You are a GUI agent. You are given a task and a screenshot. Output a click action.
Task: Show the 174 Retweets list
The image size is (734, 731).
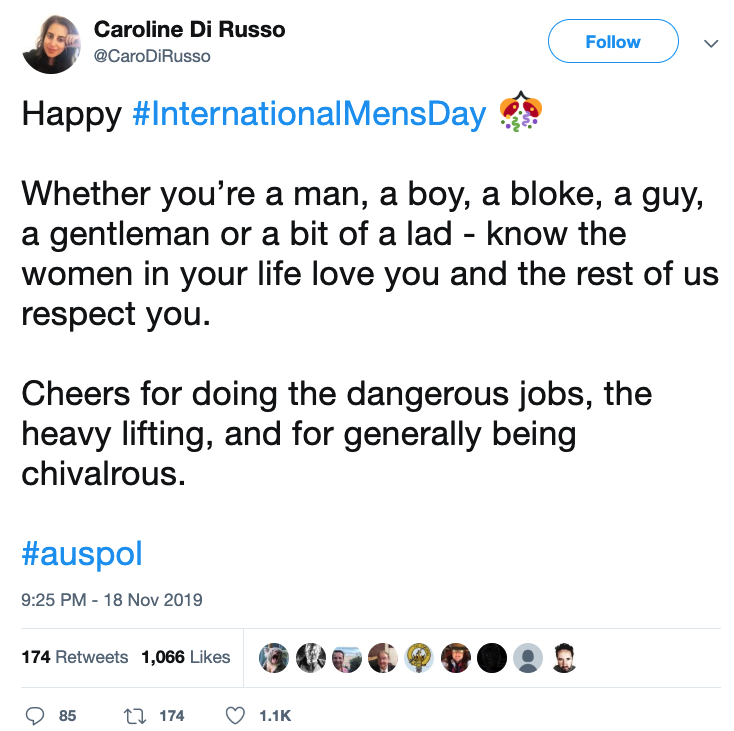pos(75,657)
